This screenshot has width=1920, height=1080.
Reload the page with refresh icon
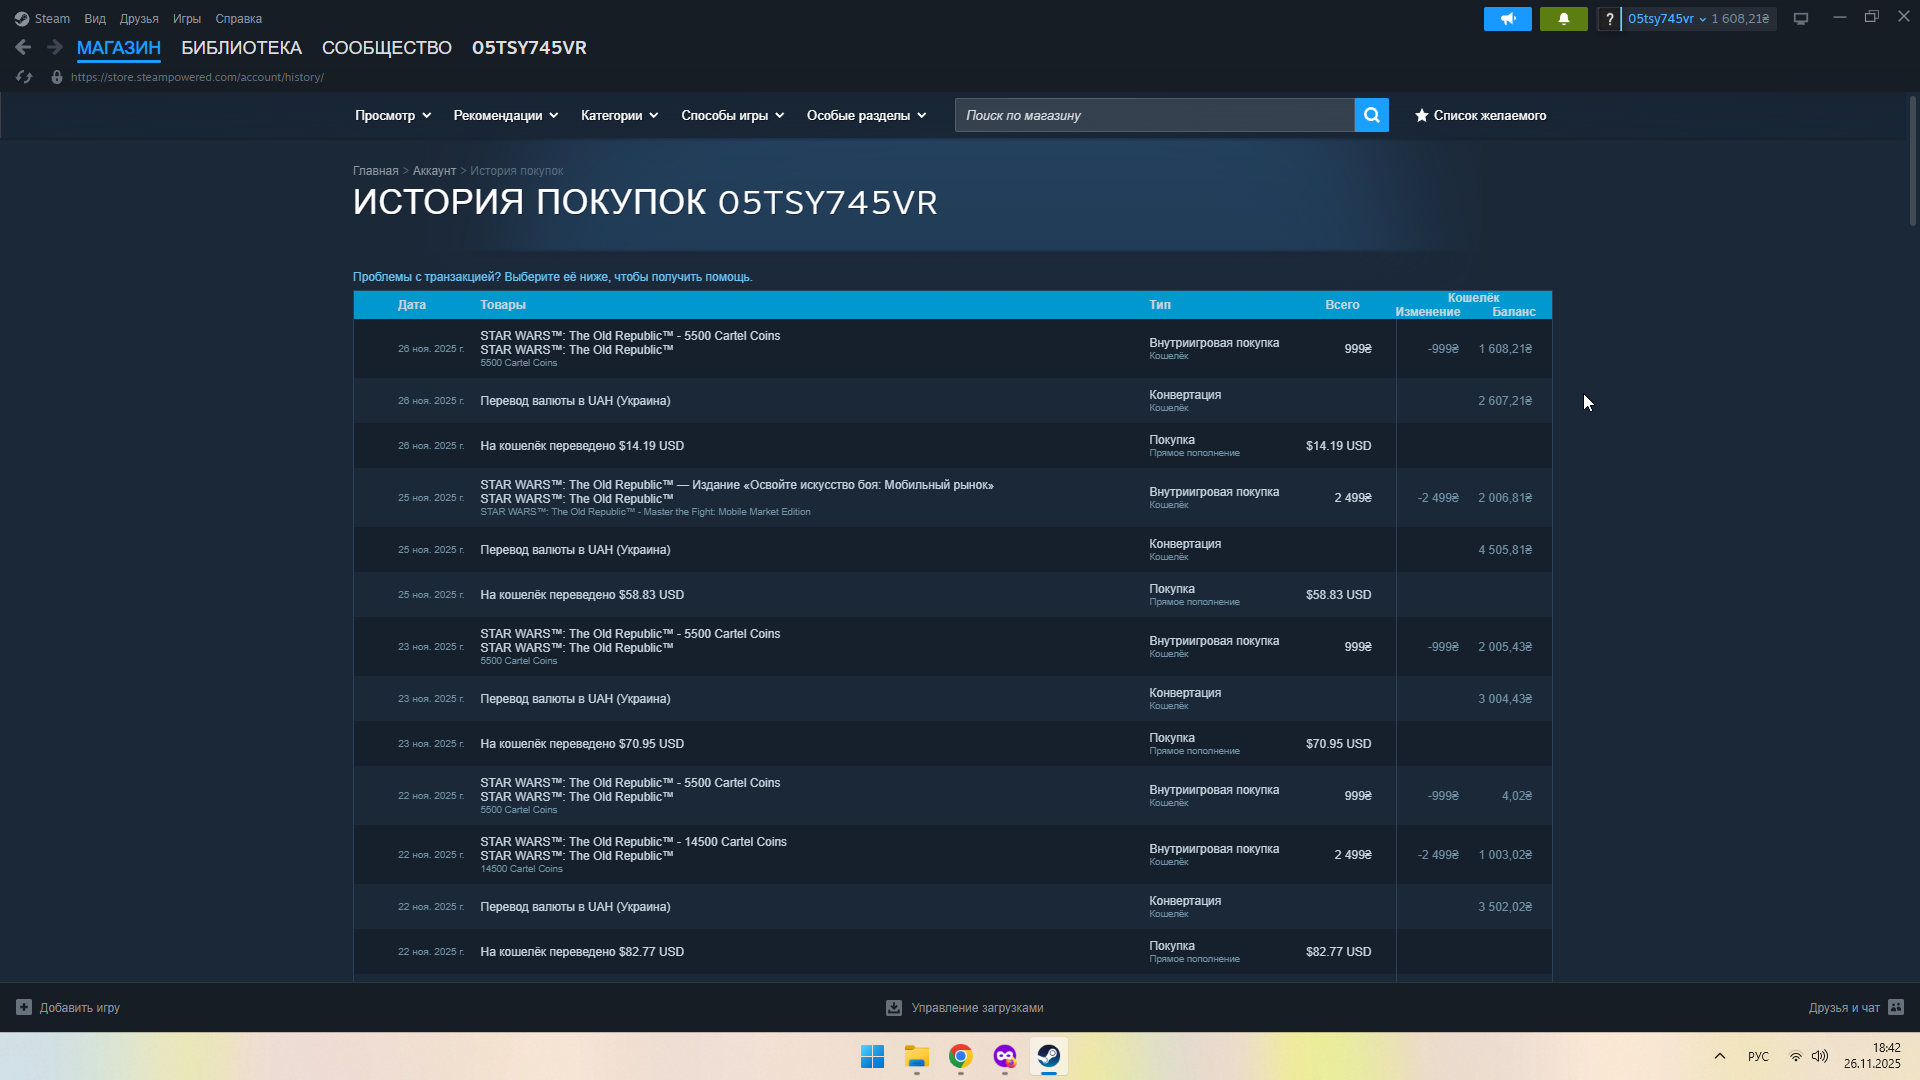[25, 77]
